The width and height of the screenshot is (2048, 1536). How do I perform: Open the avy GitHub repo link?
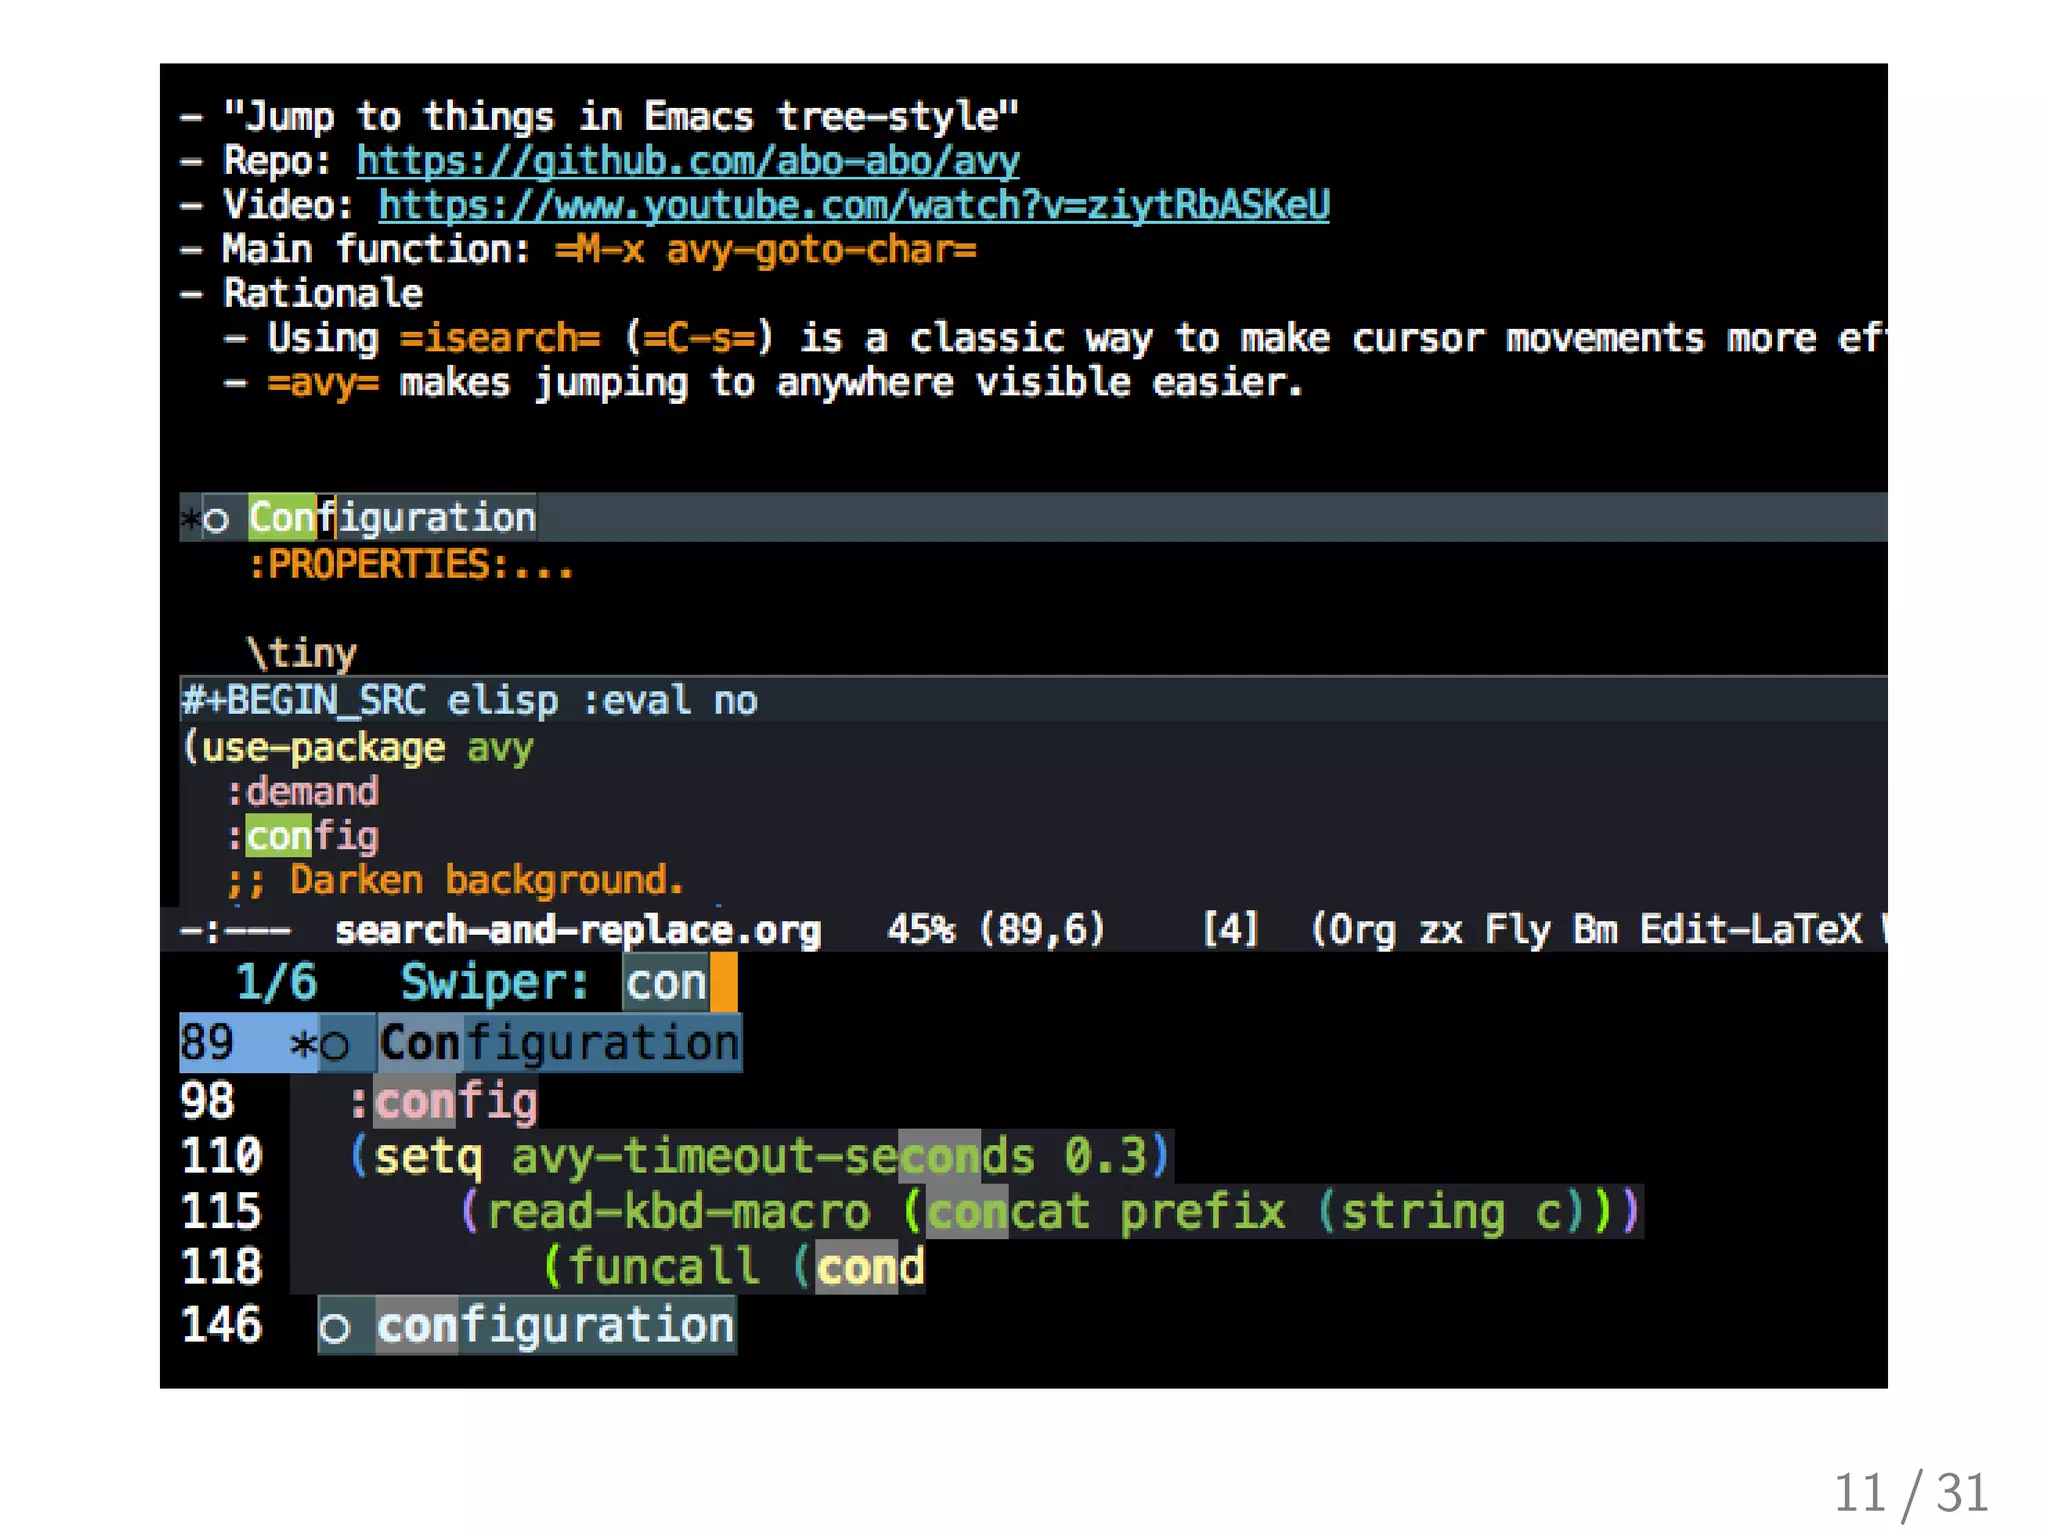click(x=687, y=161)
